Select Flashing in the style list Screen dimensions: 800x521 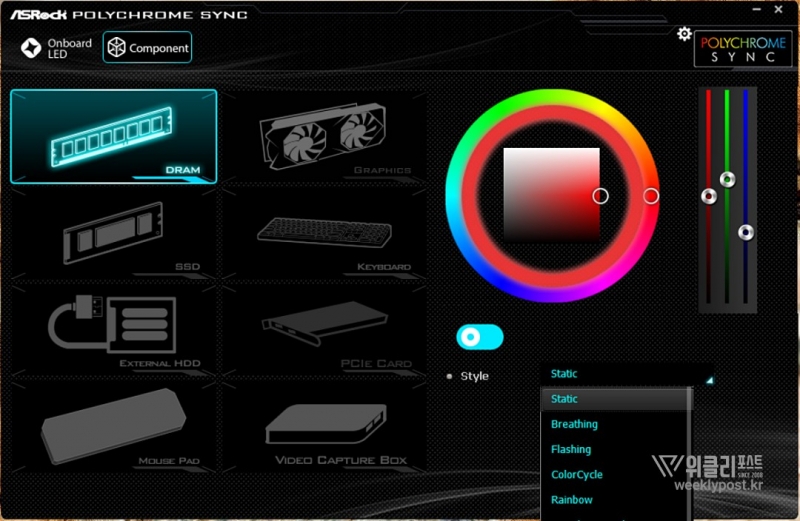571,449
